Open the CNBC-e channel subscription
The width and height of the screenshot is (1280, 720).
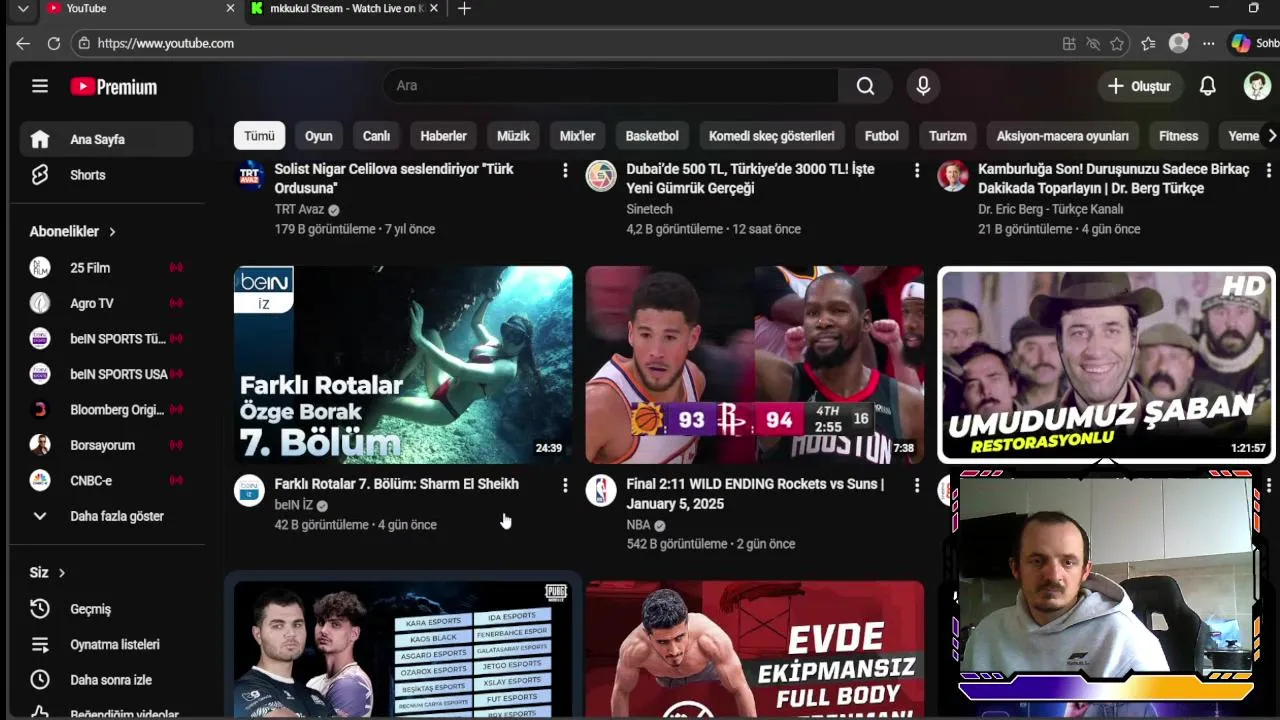[106, 480]
